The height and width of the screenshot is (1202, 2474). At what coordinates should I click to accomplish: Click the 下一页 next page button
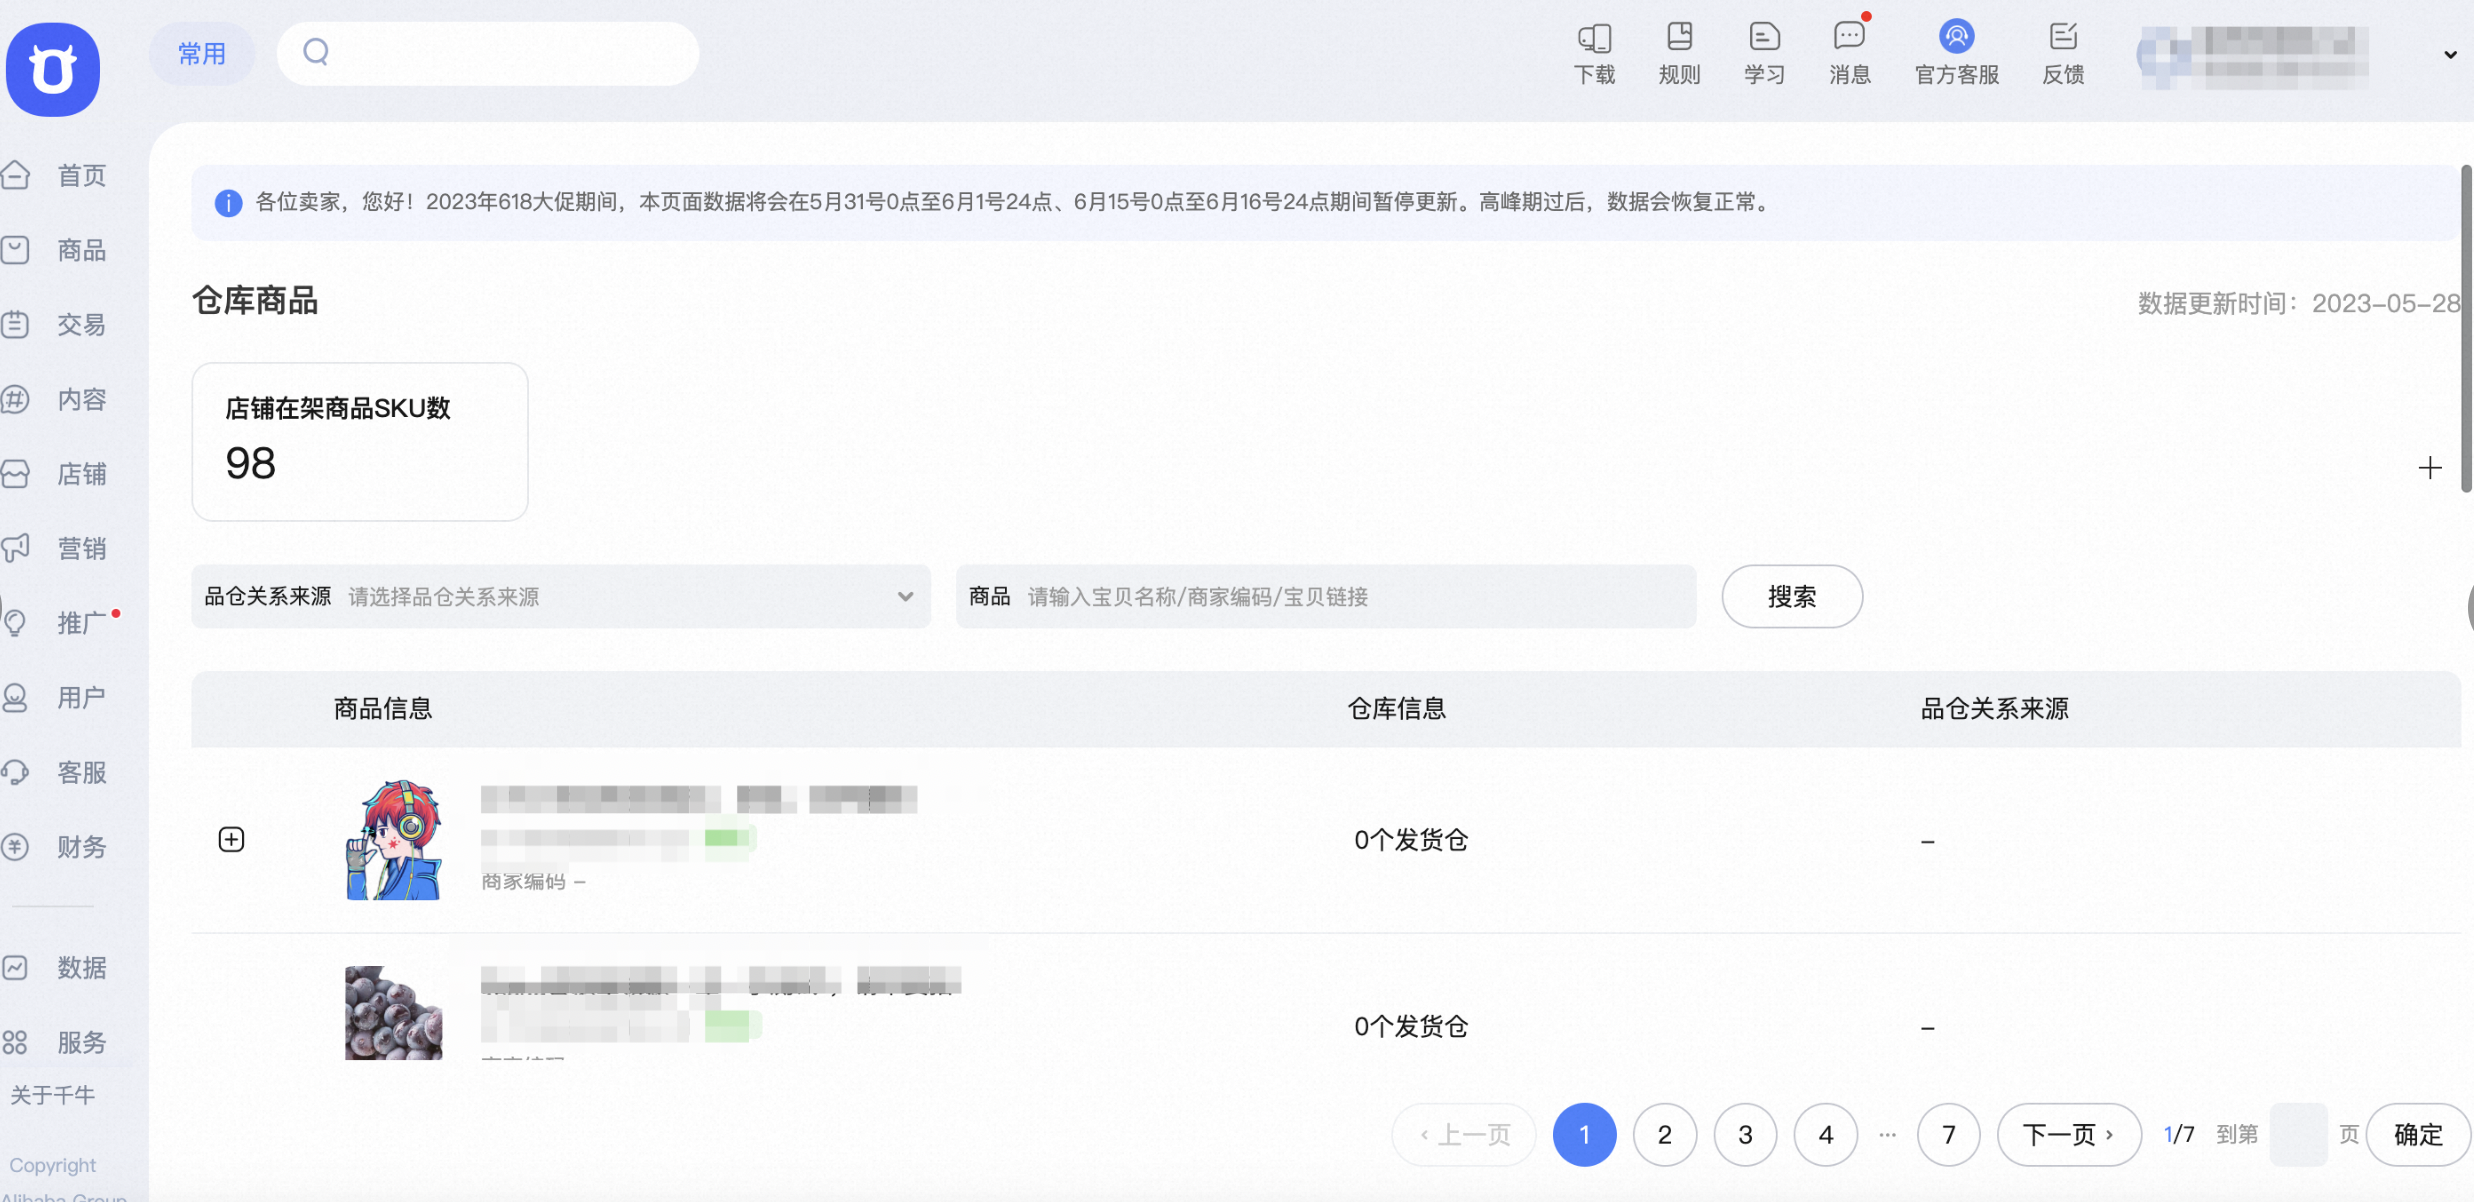[x=2069, y=1135]
